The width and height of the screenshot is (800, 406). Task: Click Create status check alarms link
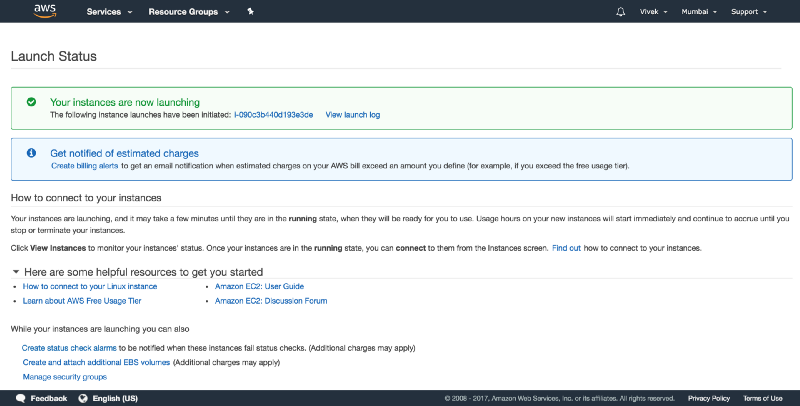coord(69,348)
